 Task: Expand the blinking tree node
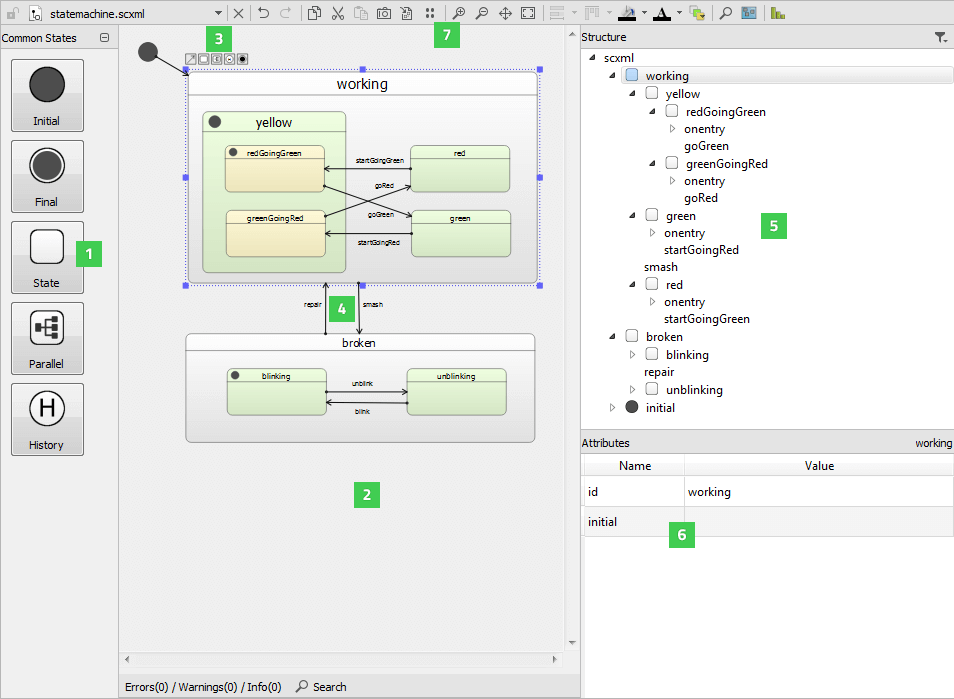632,355
